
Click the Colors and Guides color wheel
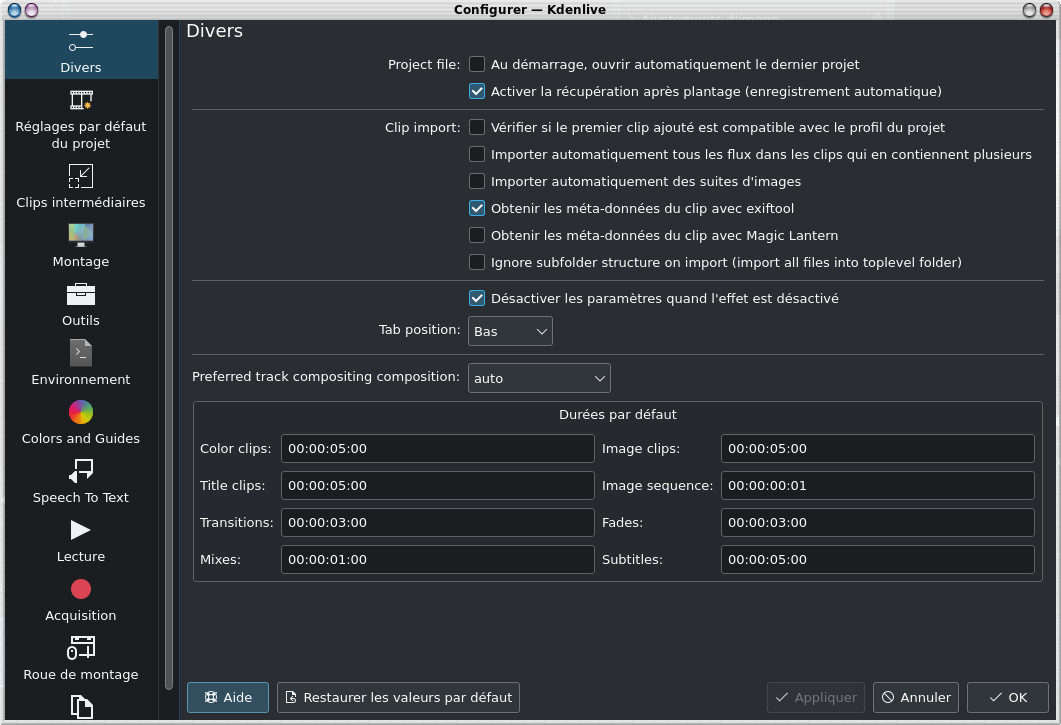point(81,412)
